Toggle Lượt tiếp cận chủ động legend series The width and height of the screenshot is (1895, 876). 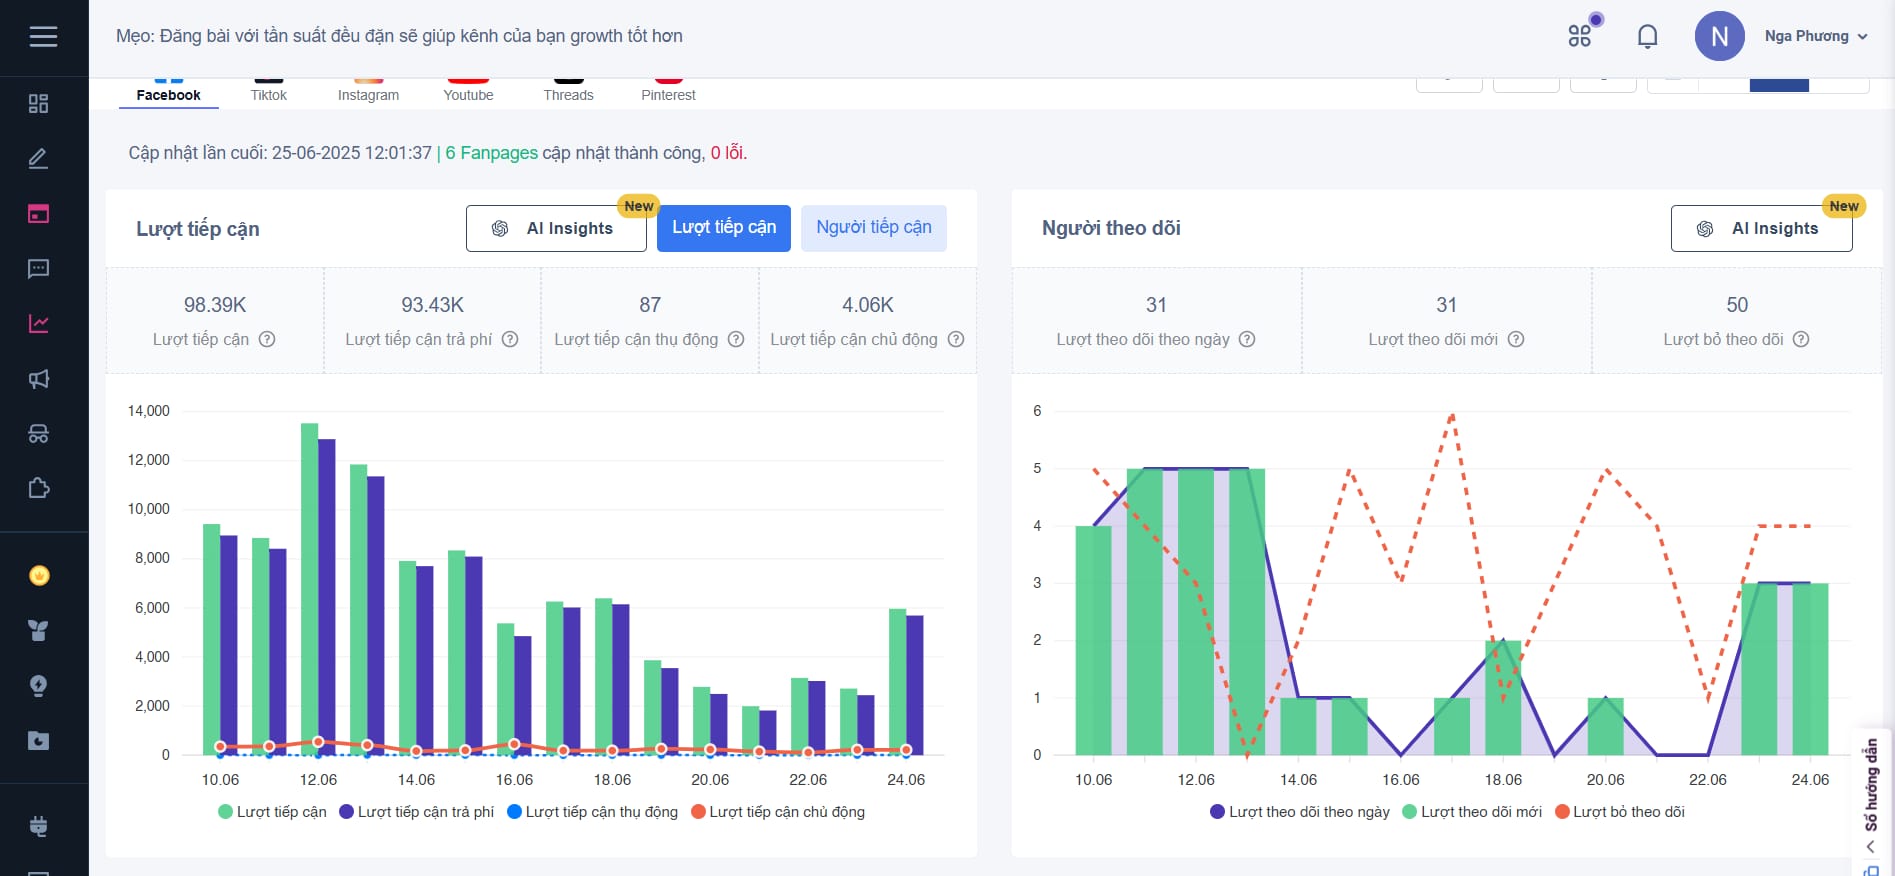pos(778,812)
